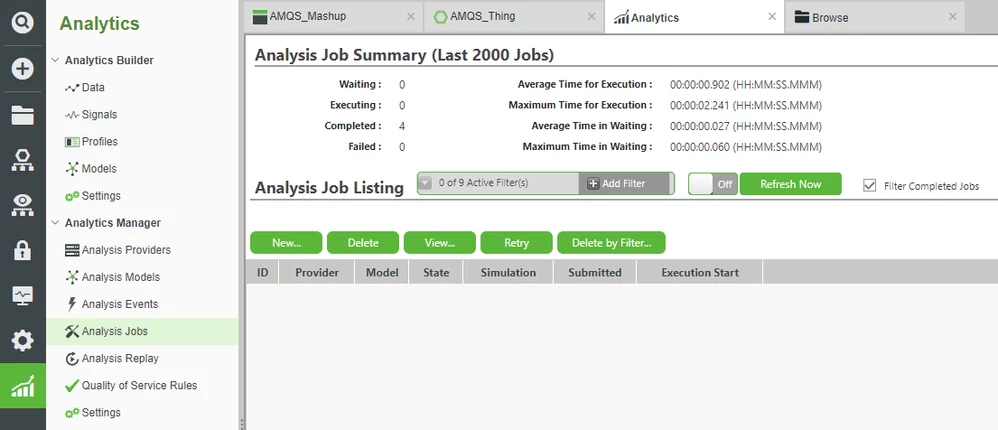
Task: Click the sidebar splitter handle dots
Action: (241, 423)
